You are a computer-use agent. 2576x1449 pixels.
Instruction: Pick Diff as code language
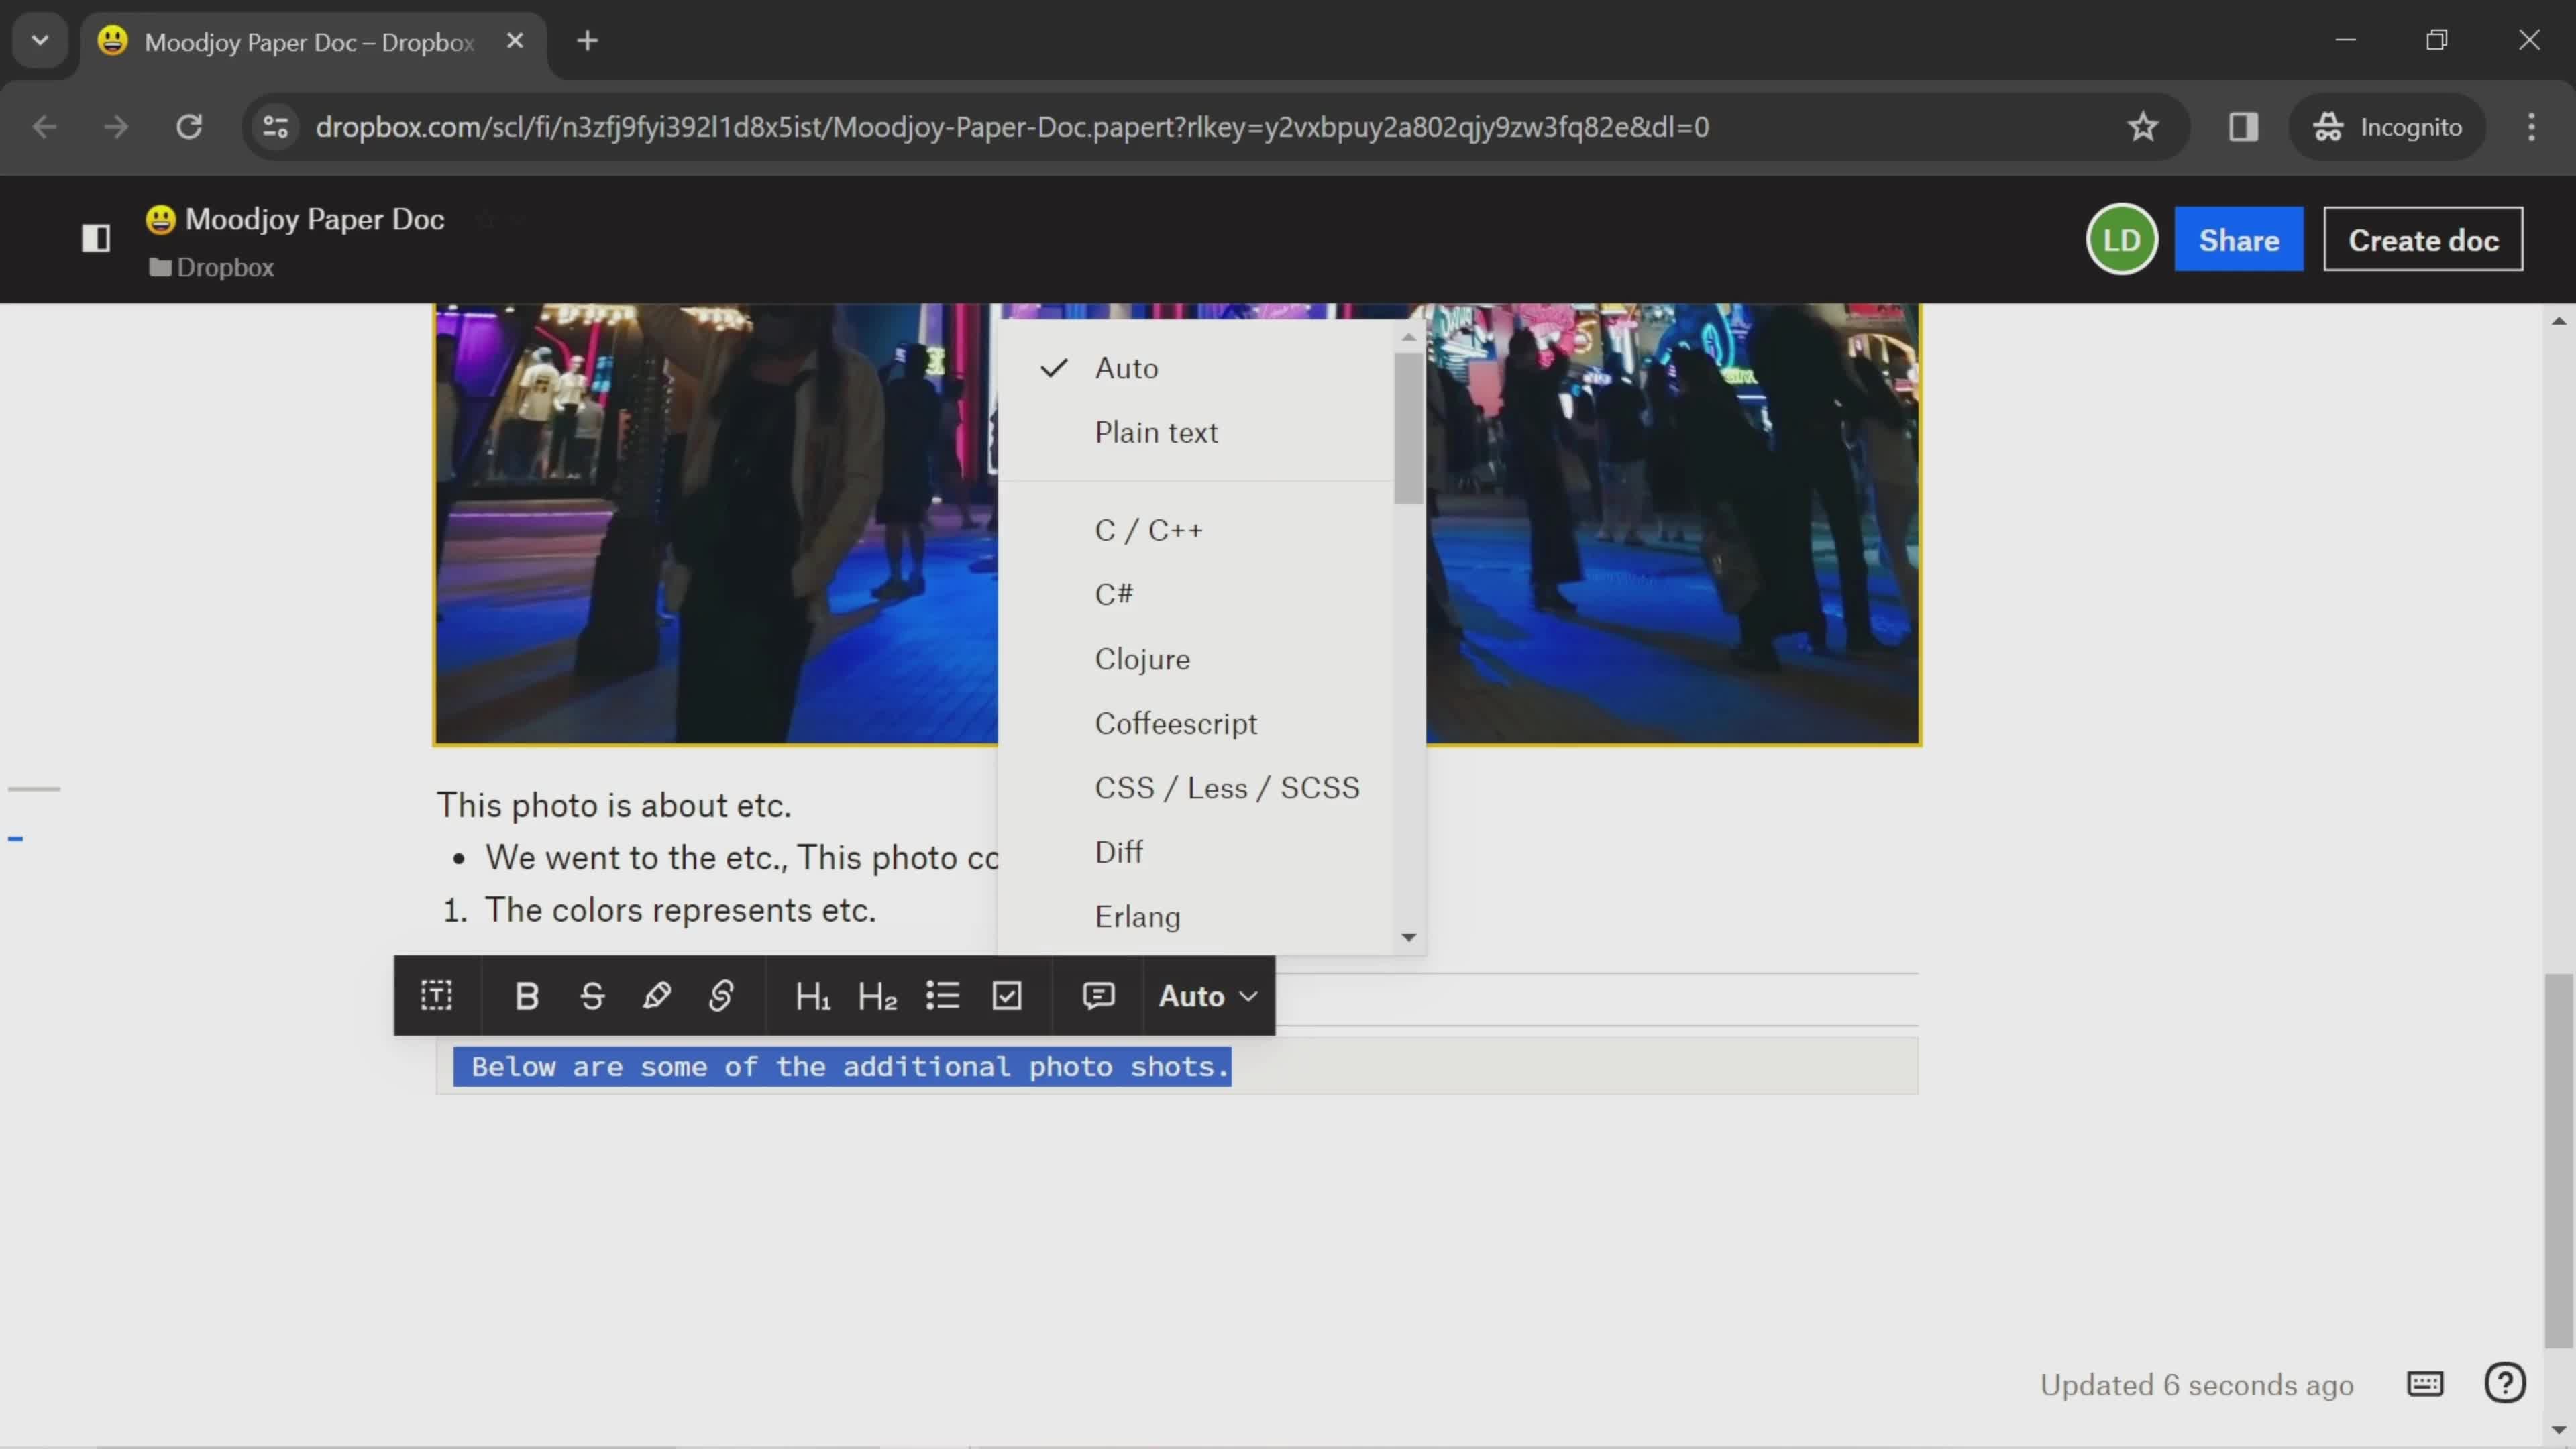[1196, 852]
